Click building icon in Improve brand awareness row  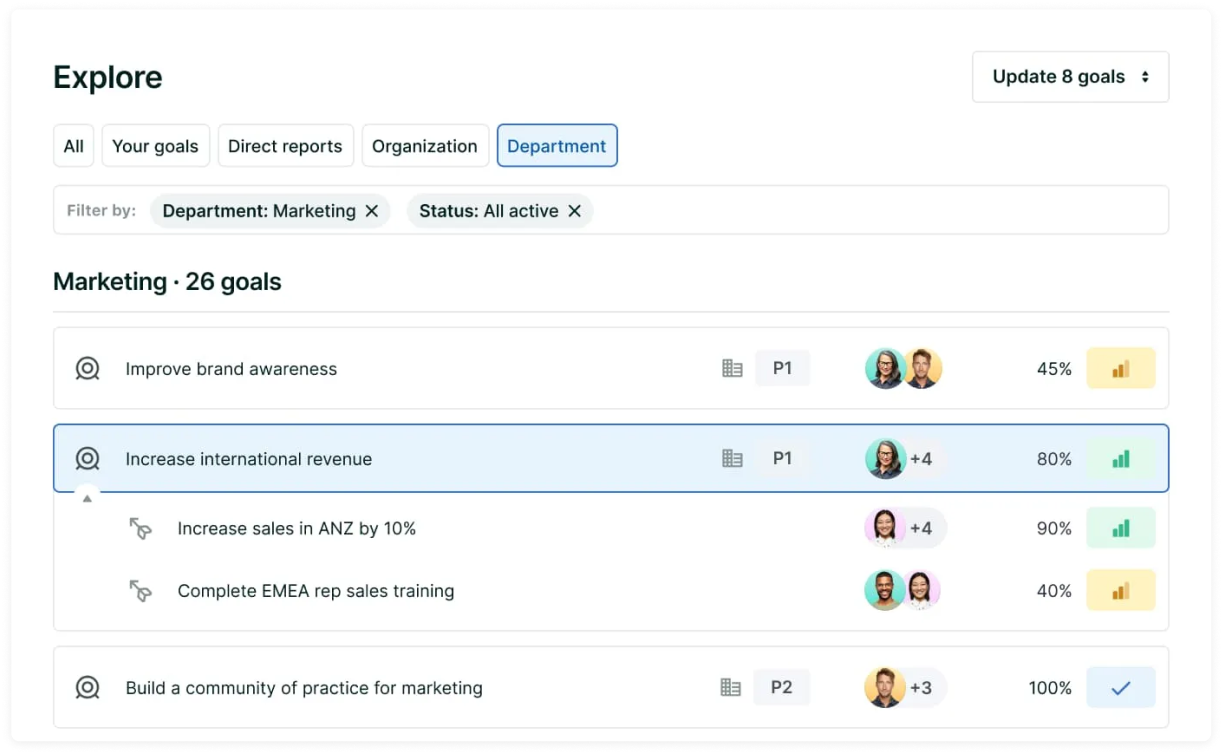point(732,369)
